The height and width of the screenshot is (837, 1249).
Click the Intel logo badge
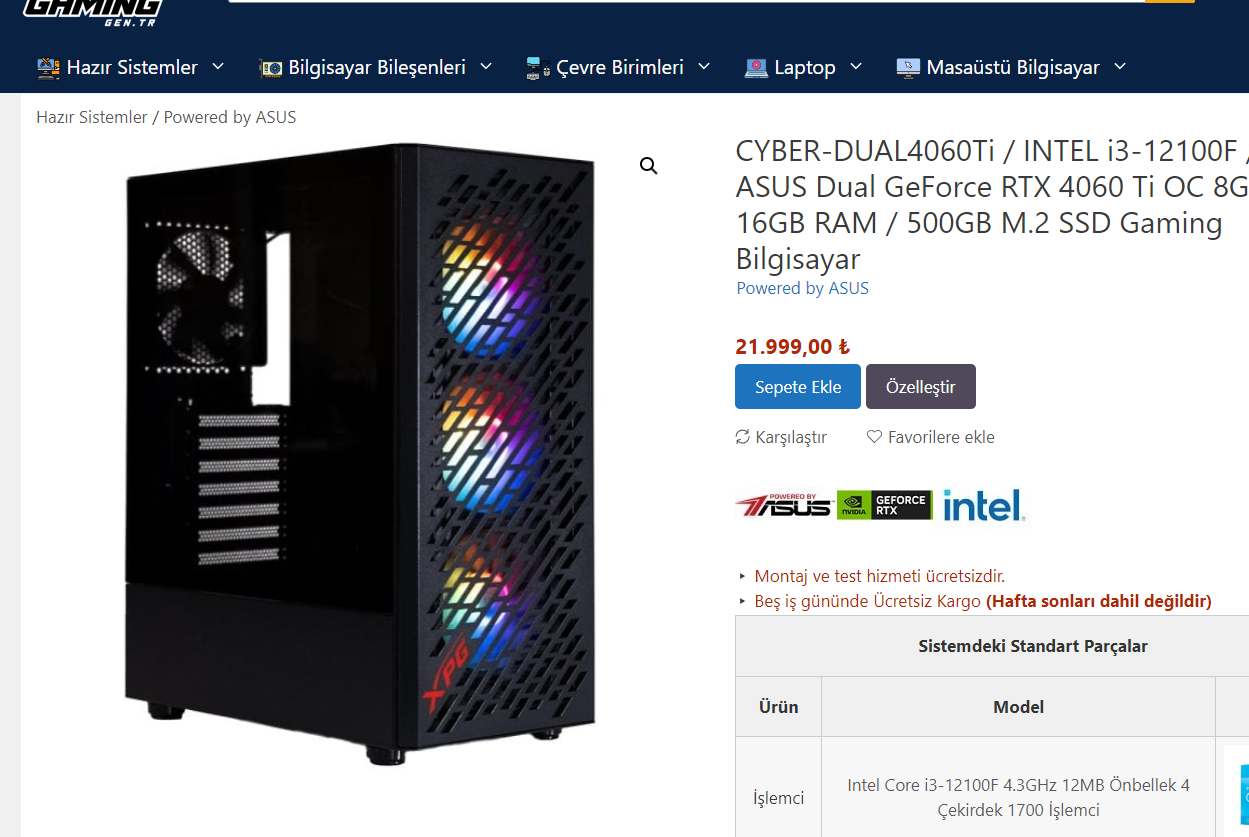[x=984, y=505]
